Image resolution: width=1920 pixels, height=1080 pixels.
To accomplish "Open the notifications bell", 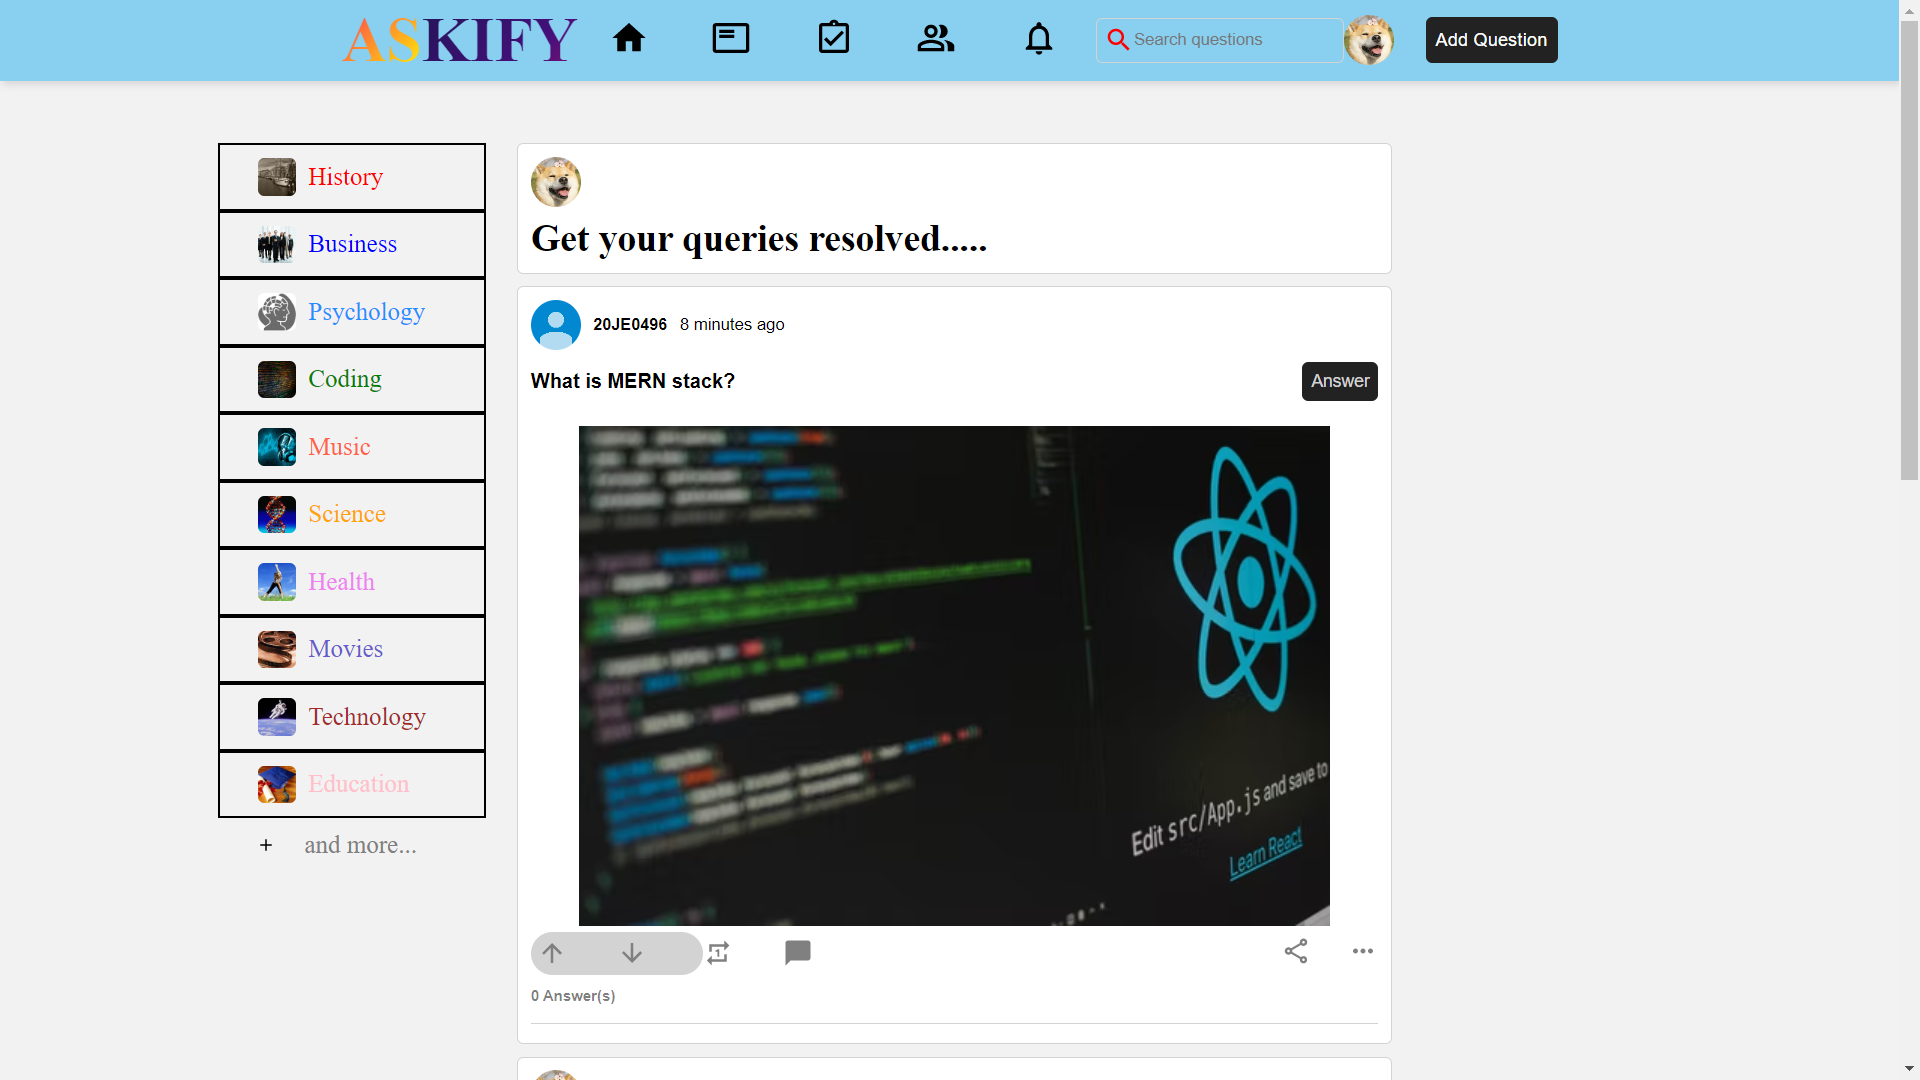I will coord(1039,38).
